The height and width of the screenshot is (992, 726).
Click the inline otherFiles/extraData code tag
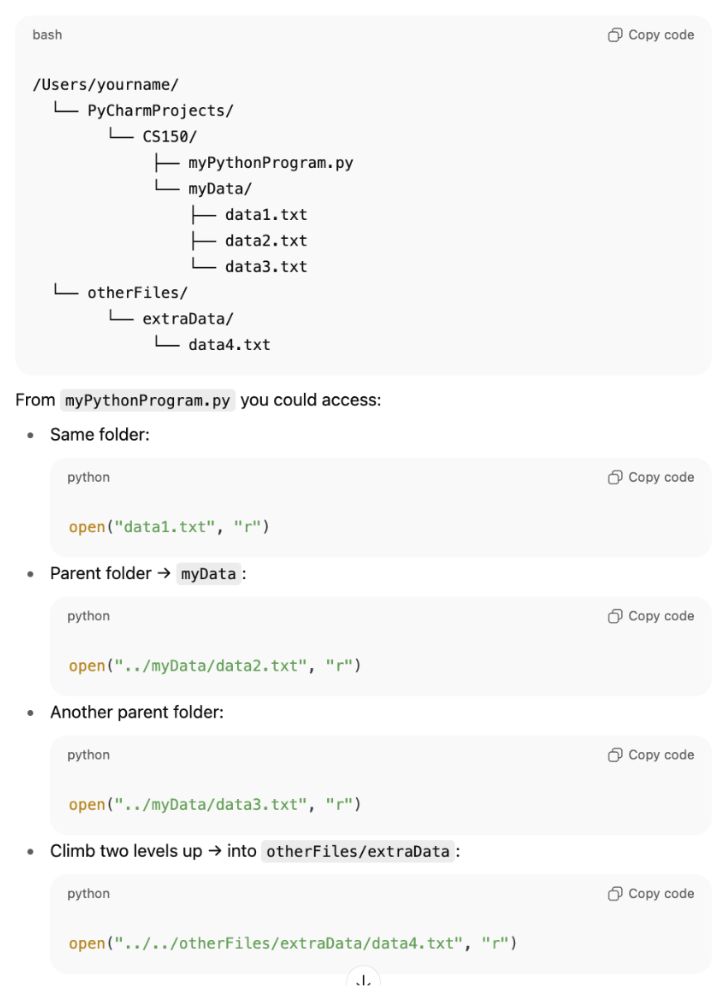(357, 852)
